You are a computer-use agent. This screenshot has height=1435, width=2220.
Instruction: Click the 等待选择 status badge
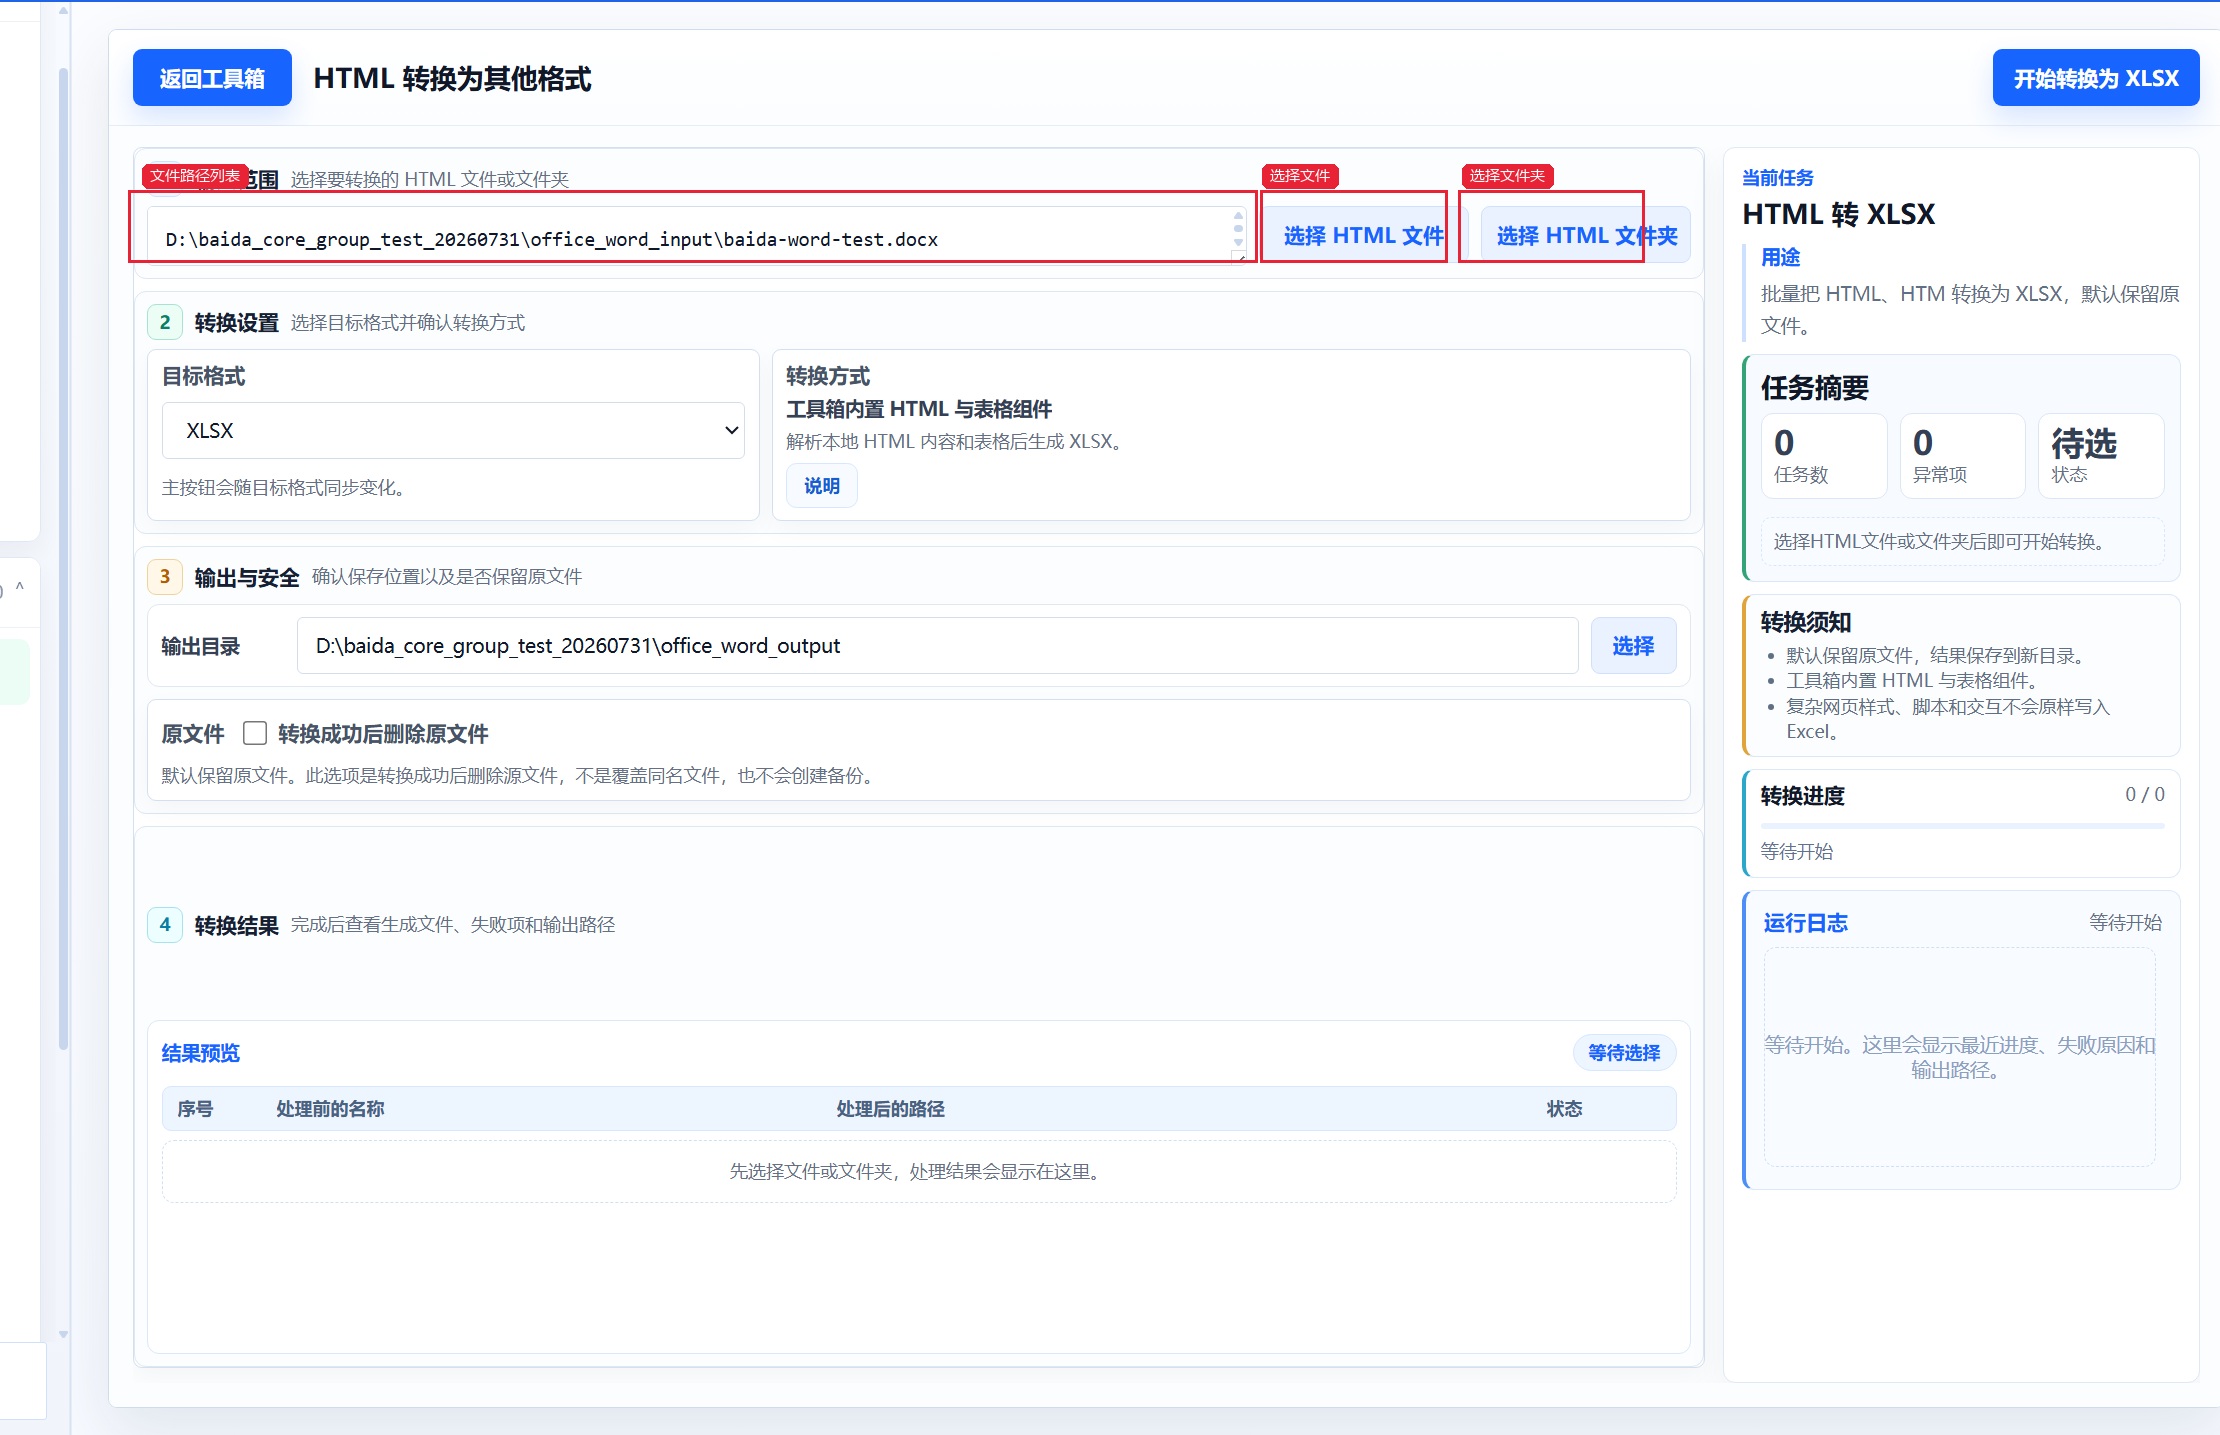click(1624, 1052)
